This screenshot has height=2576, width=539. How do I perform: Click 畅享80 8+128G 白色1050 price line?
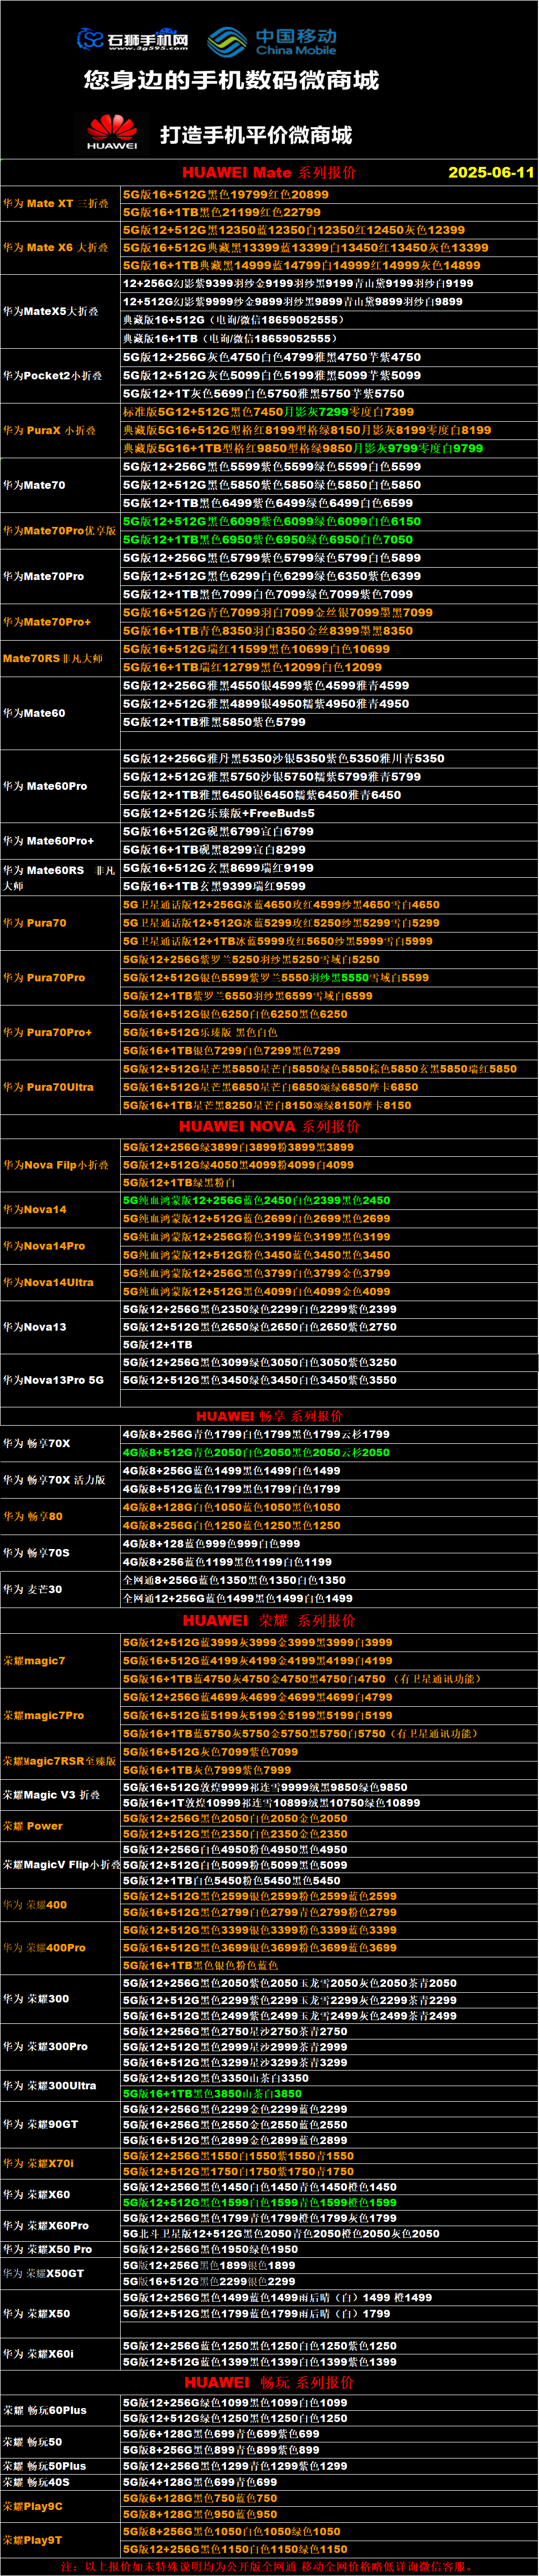pos(232,1507)
